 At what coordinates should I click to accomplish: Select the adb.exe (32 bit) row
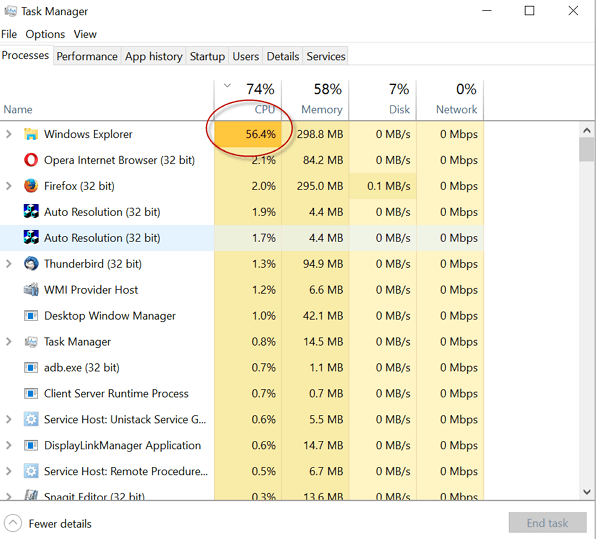[x=242, y=367]
